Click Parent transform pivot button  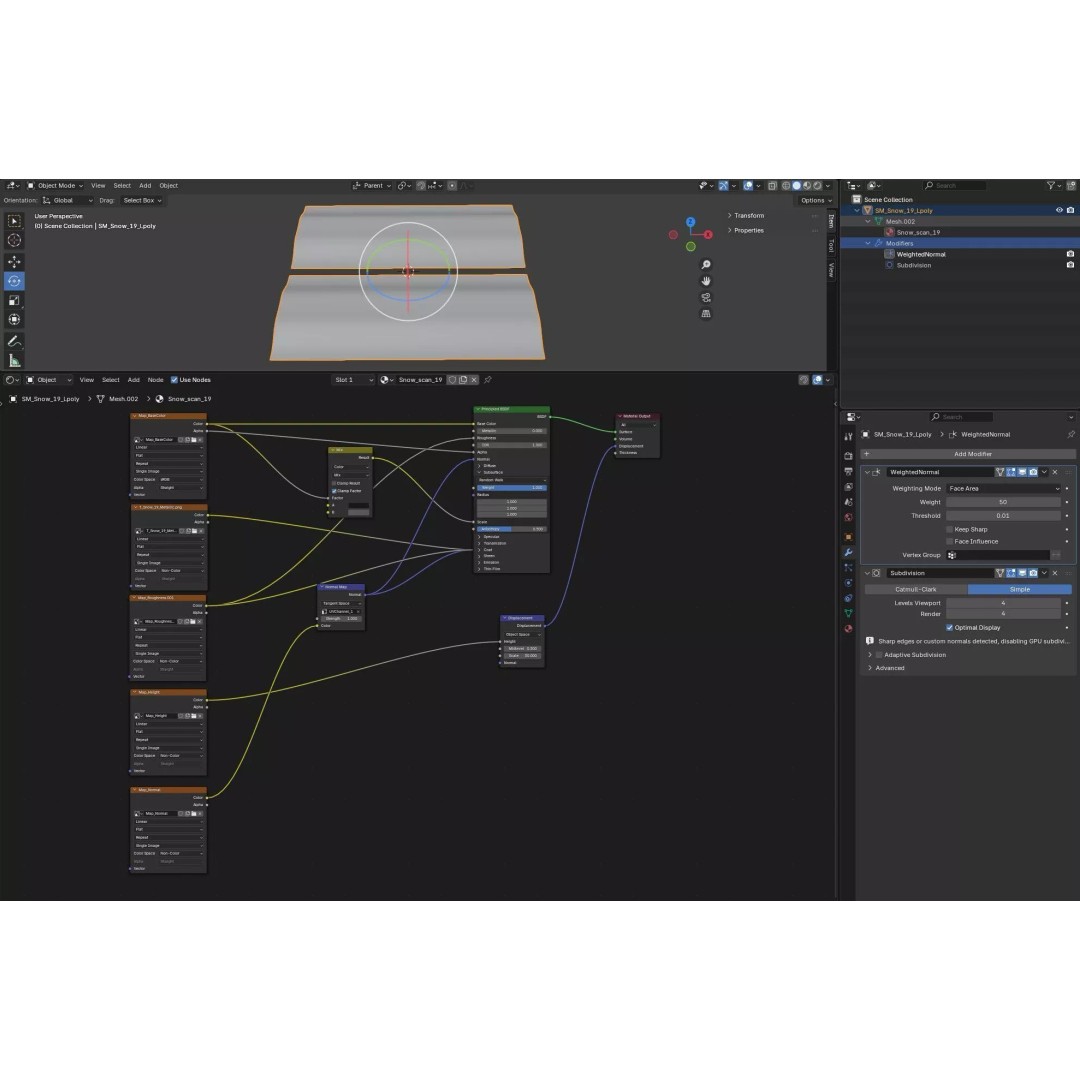point(372,185)
